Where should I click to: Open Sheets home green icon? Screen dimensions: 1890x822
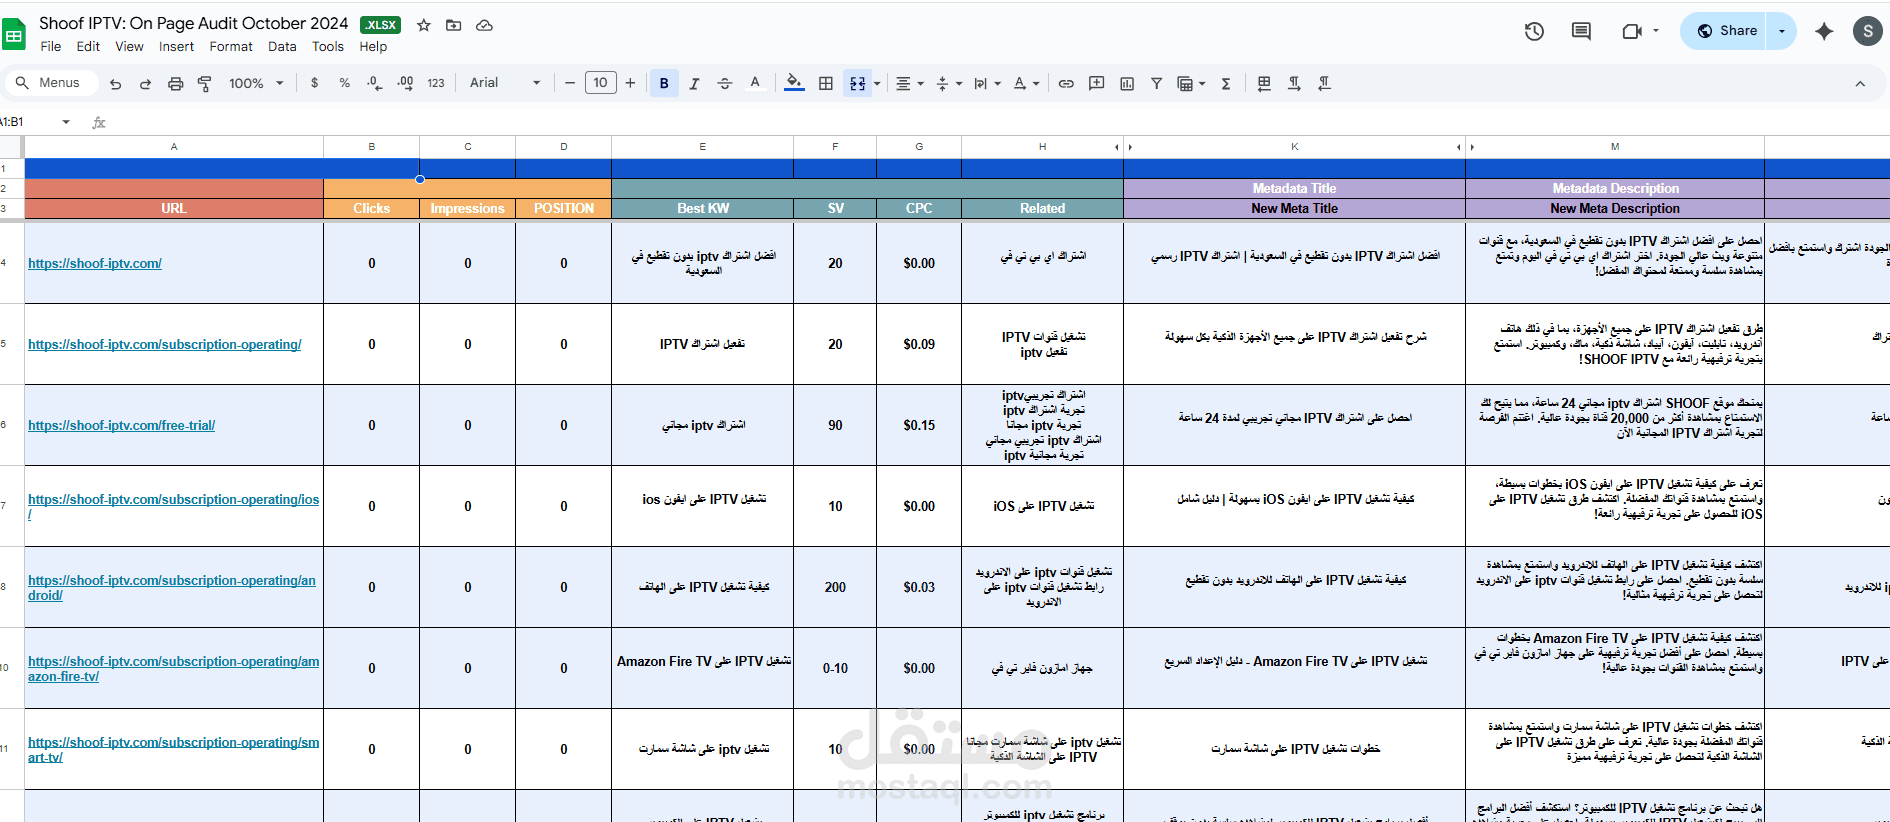14,33
